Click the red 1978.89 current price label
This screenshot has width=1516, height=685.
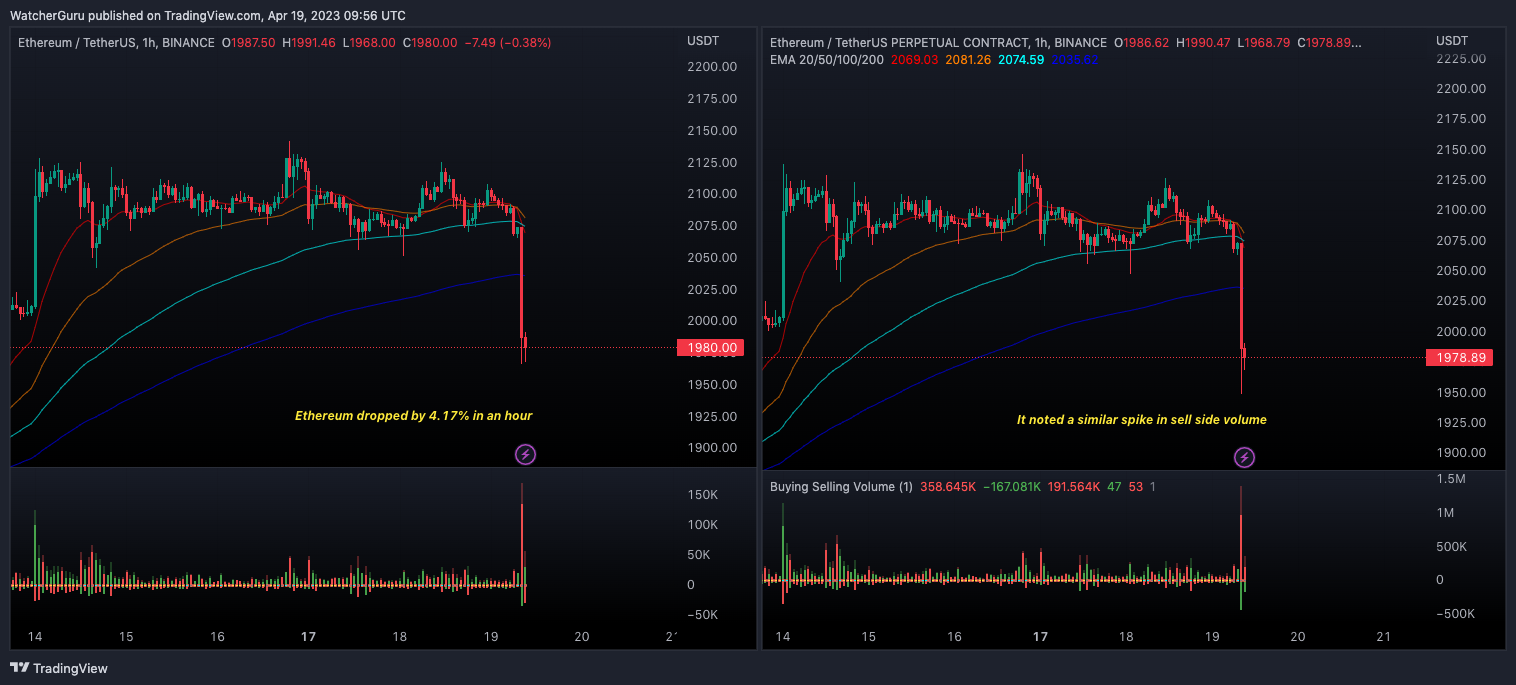tap(1459, 357)
